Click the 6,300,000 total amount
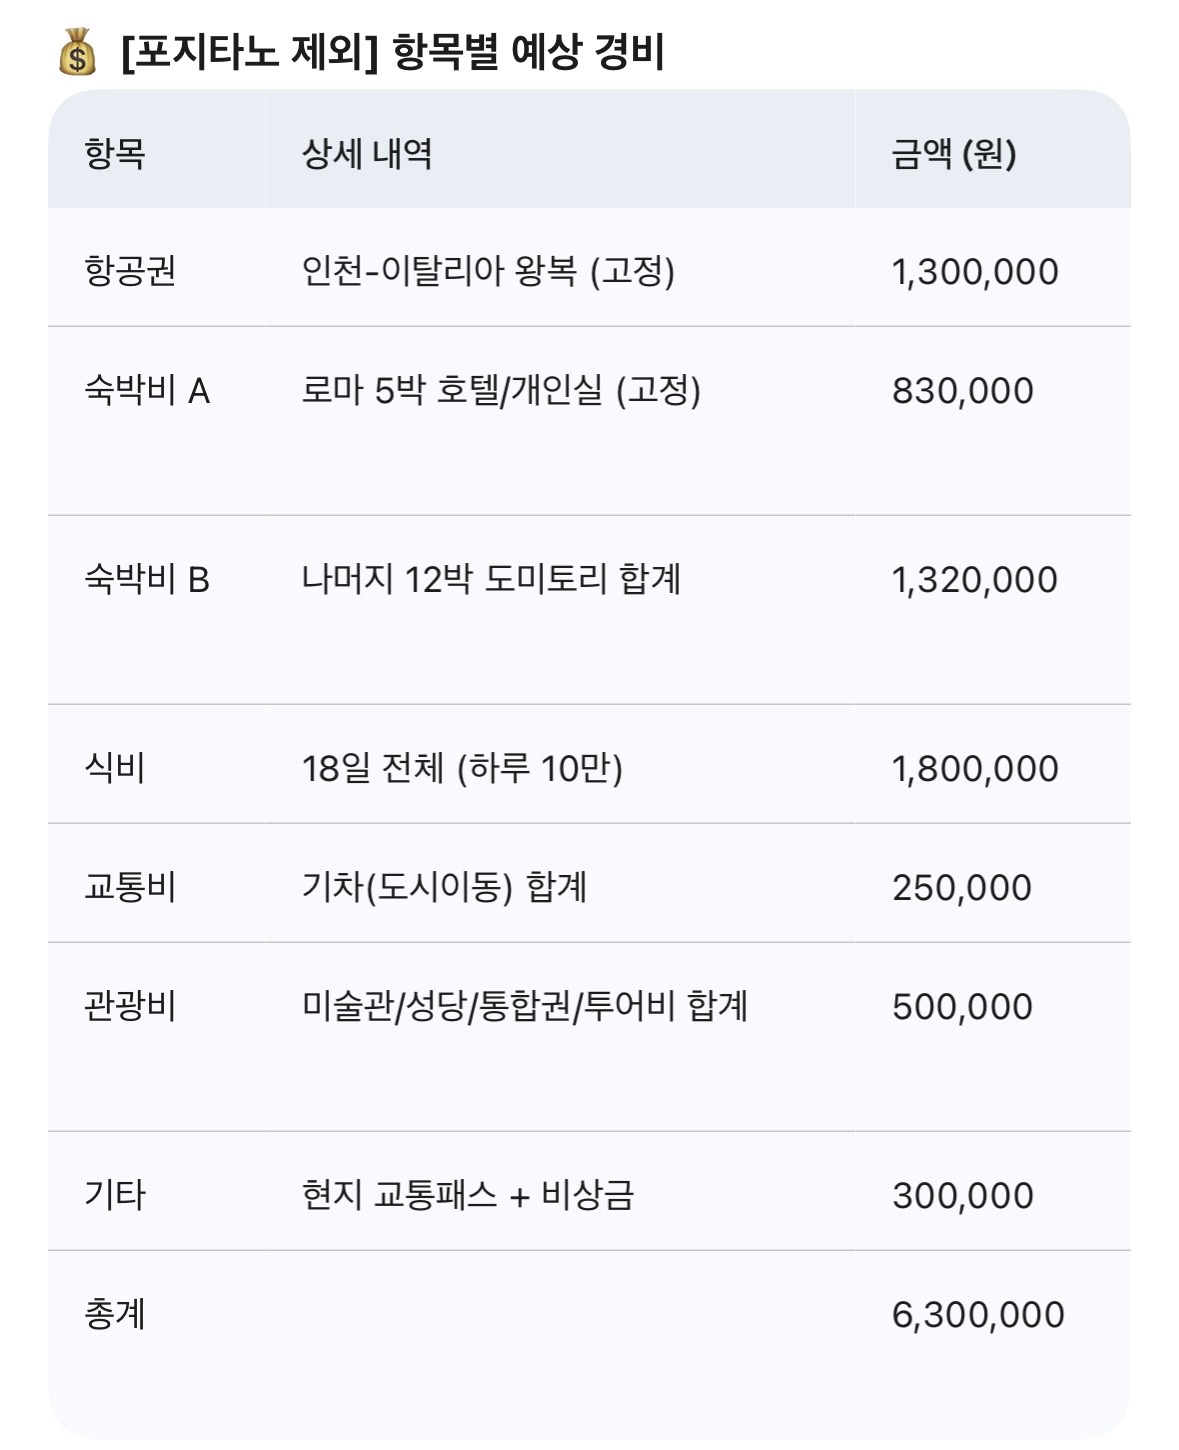This screenshot has height=1450, width=1179. [977, 1315]
